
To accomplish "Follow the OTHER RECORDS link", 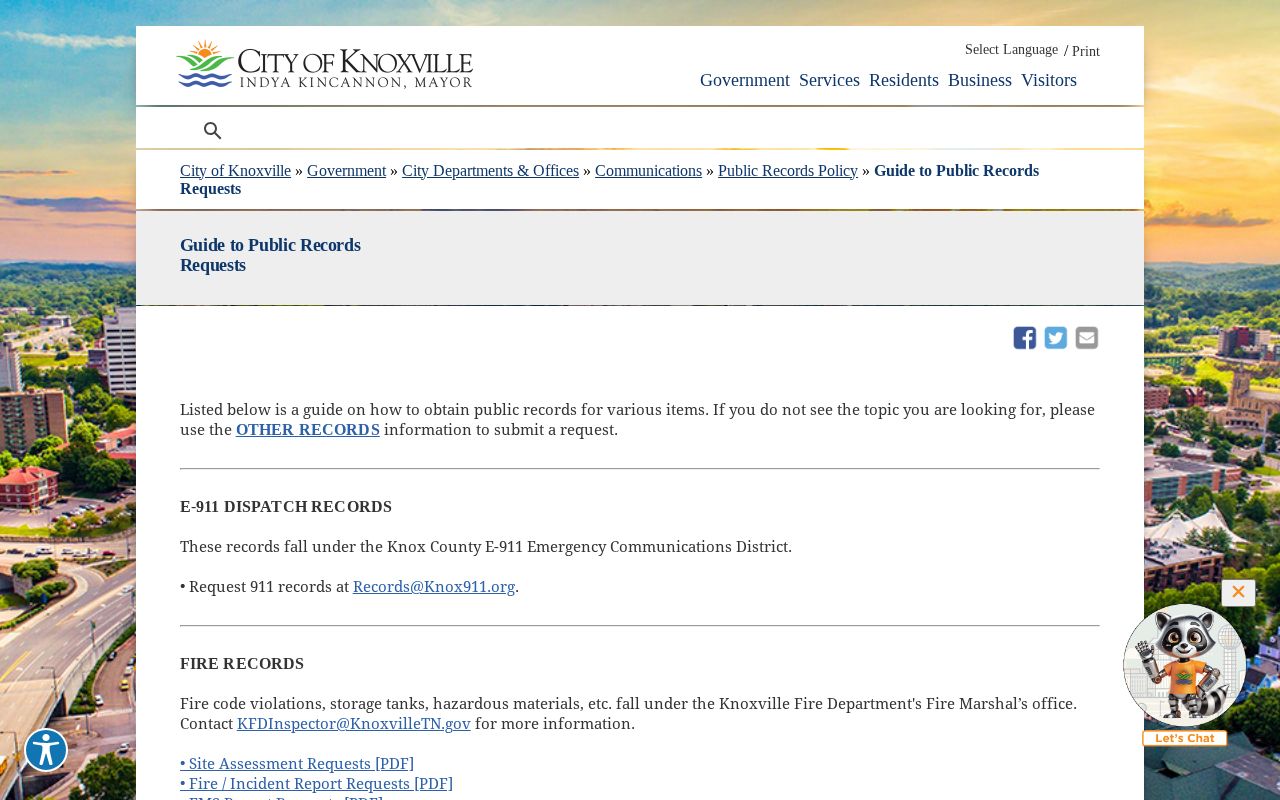I will coord(308,430).
